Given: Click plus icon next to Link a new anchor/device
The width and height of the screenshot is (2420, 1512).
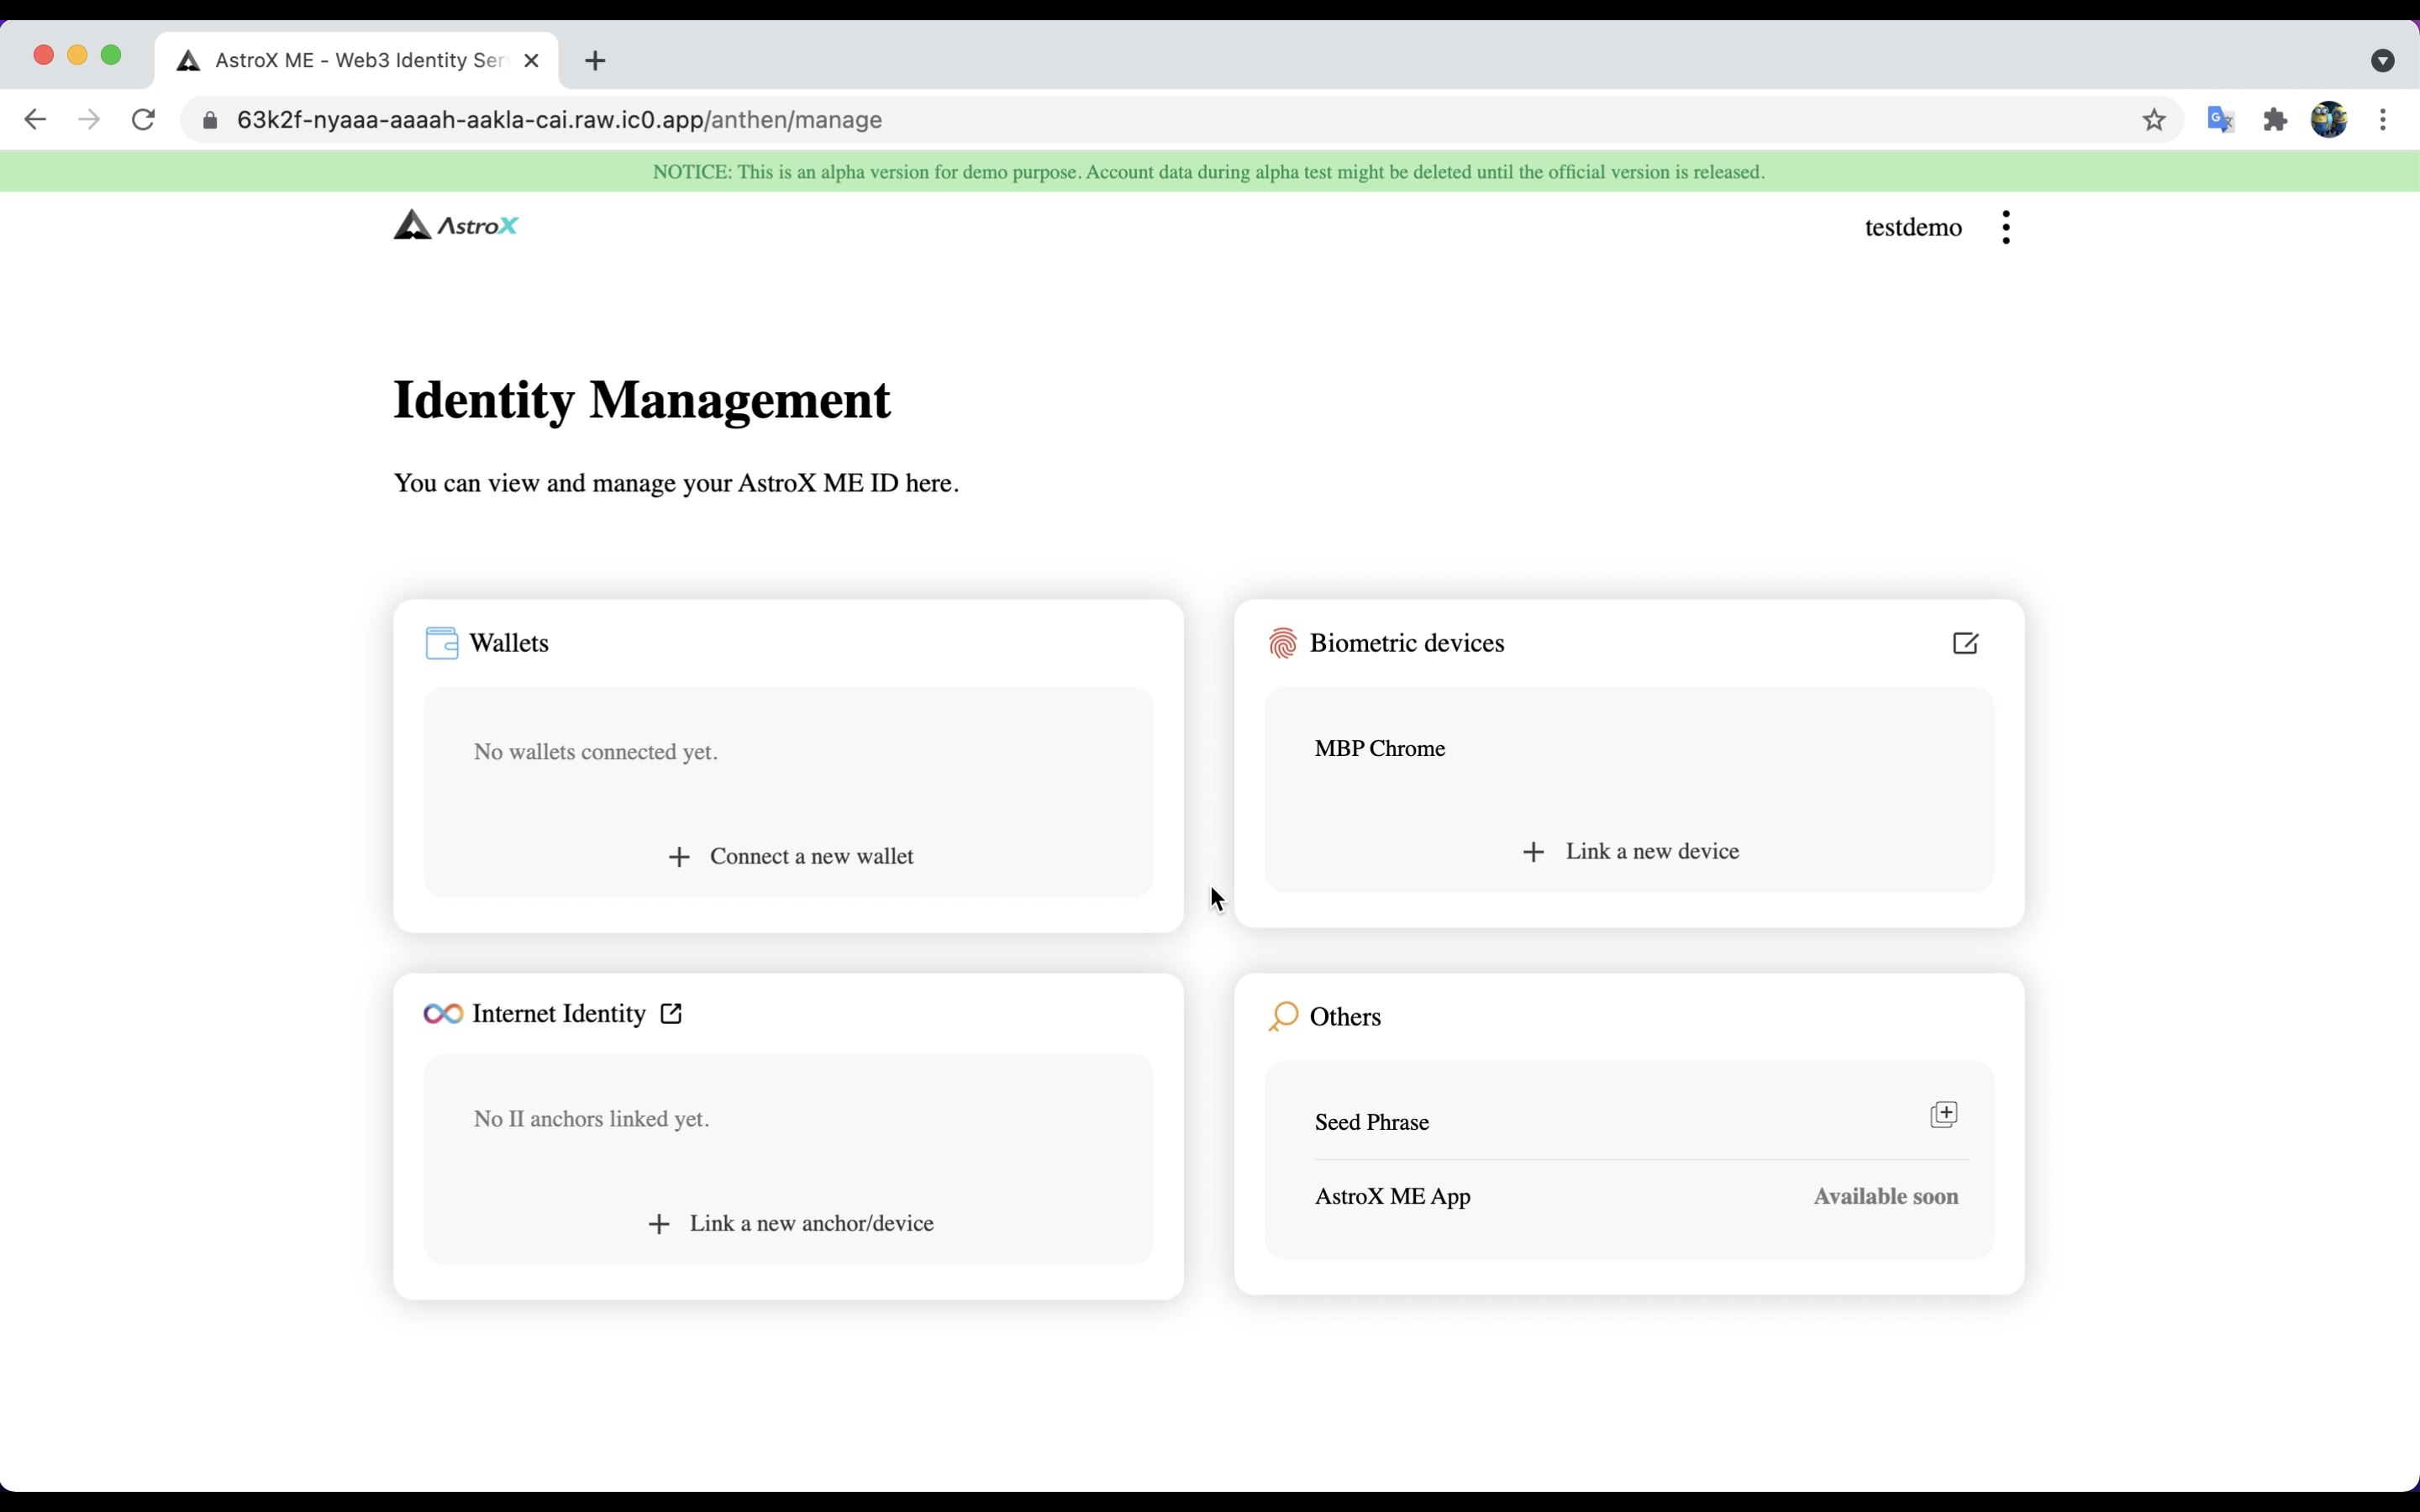Looking at the screenshot, I should point(659,1224).
